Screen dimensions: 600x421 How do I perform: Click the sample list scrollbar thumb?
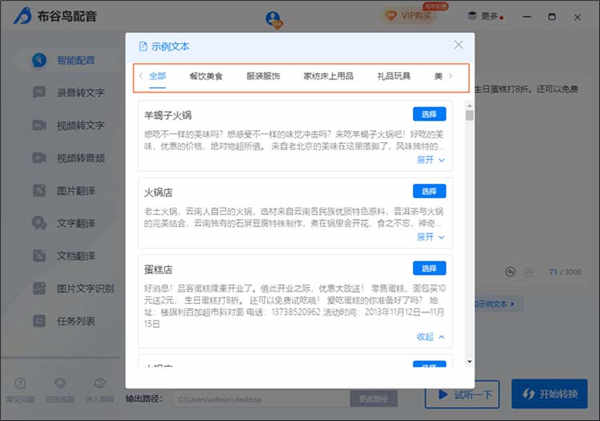(x=469, y=115)
